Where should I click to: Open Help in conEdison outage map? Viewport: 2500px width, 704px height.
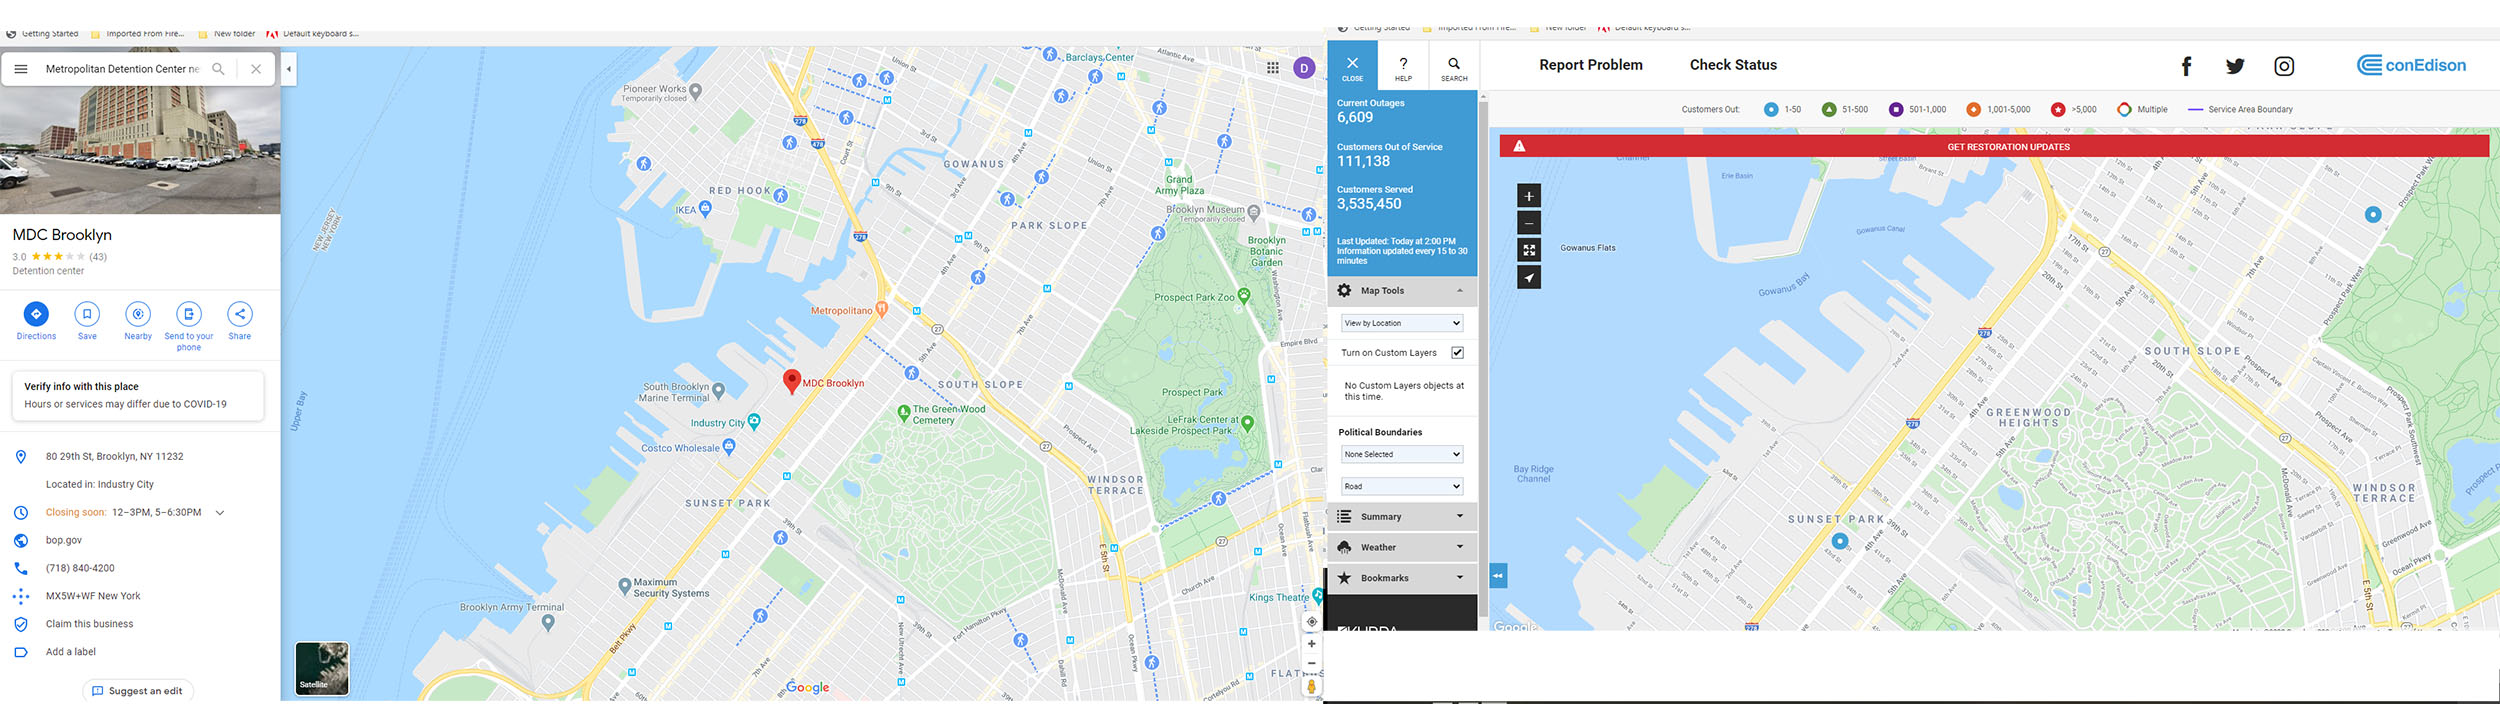(1403, 66)
